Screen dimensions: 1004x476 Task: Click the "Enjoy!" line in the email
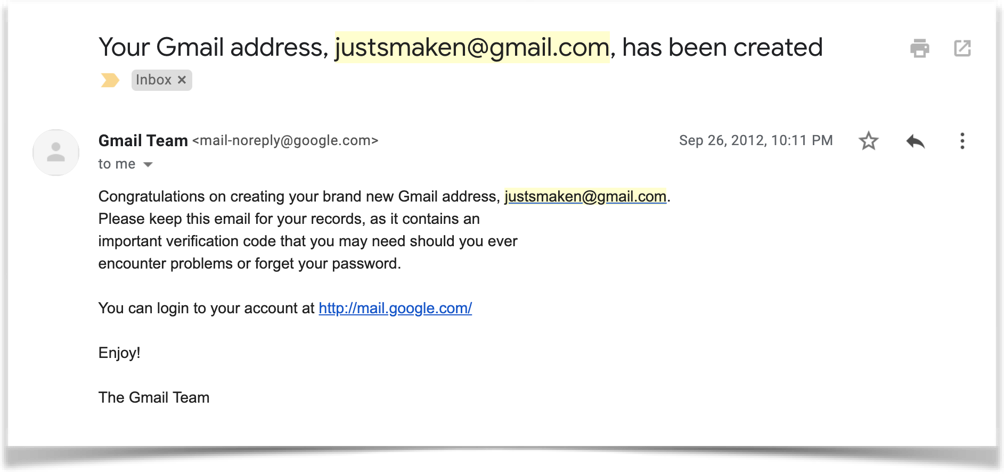click(119, 353)
